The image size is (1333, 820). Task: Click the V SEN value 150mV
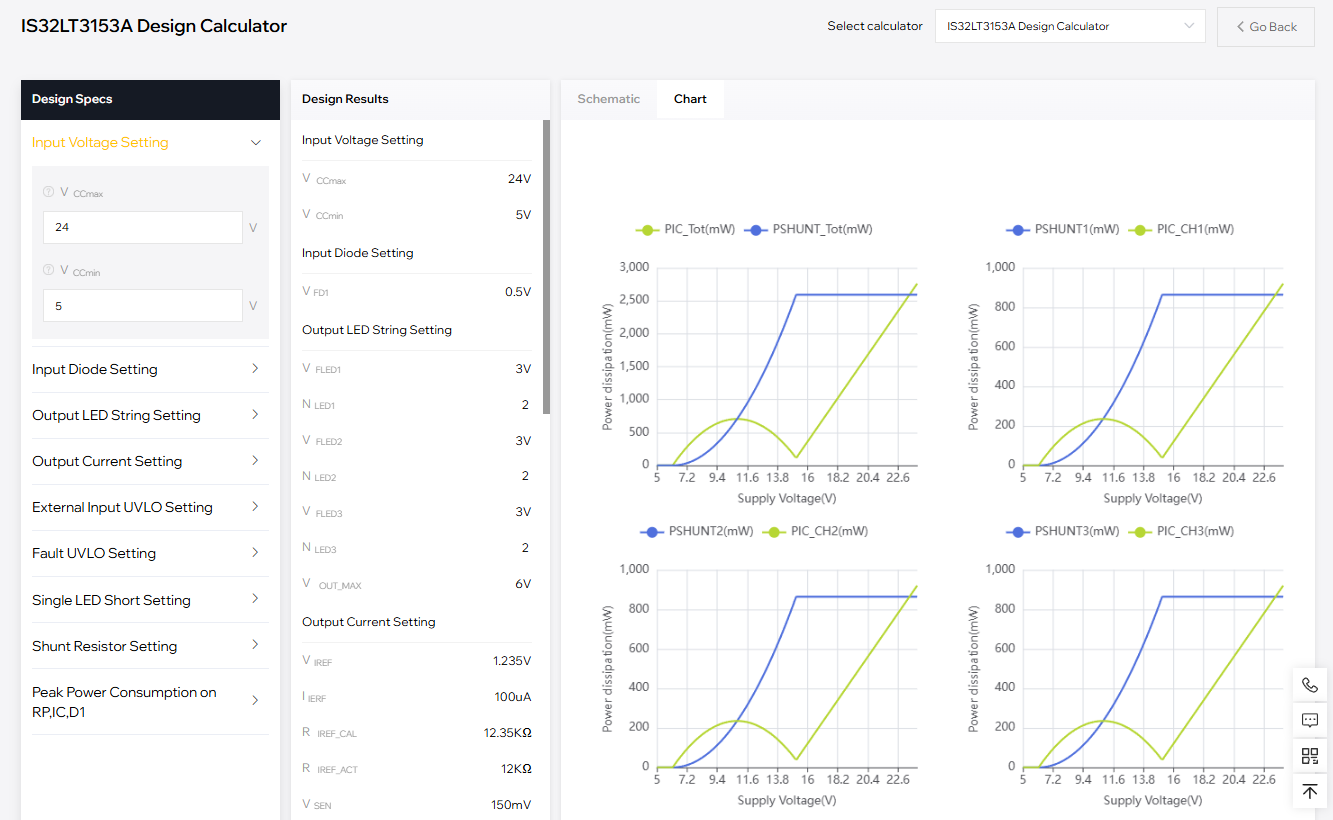click(x=511, y=805)
